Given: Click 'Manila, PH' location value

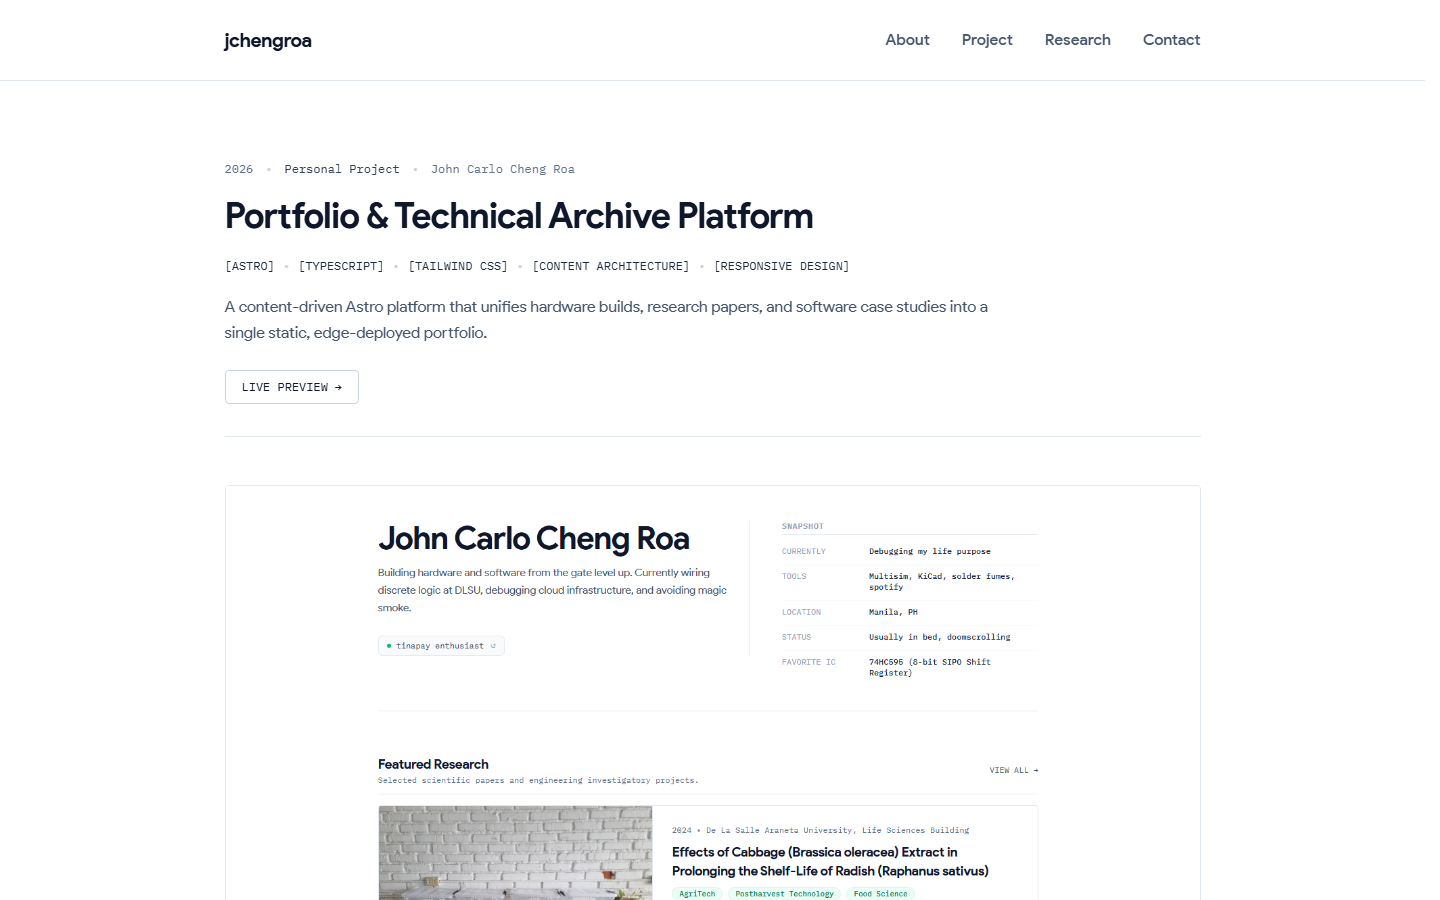Looking at the screenshot, I should pos(893,612).
